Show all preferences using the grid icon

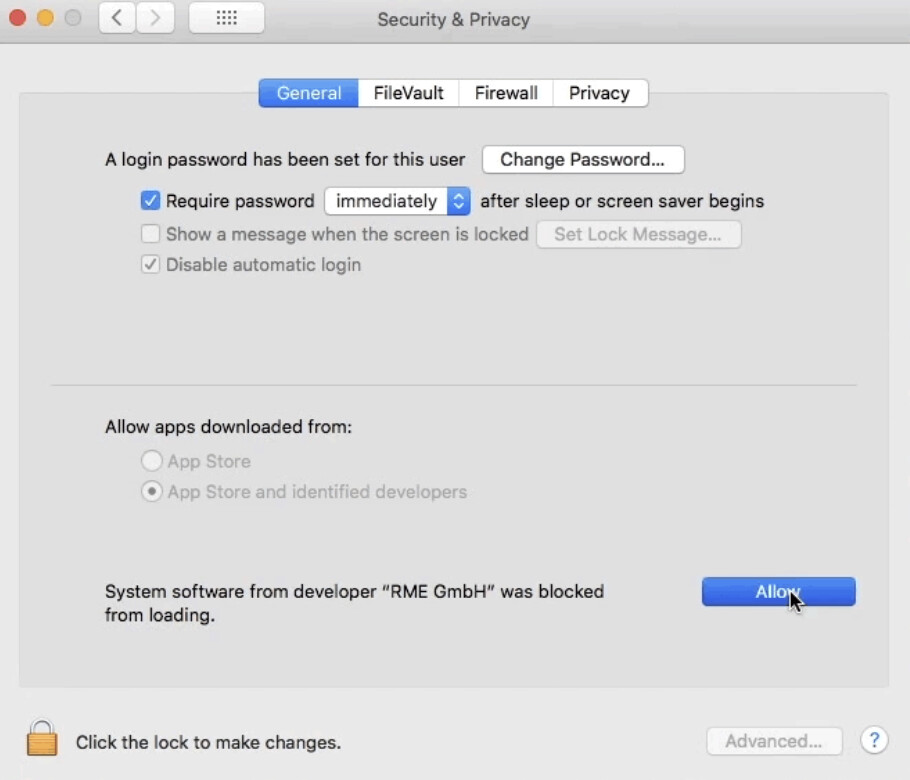pos(226,19)
